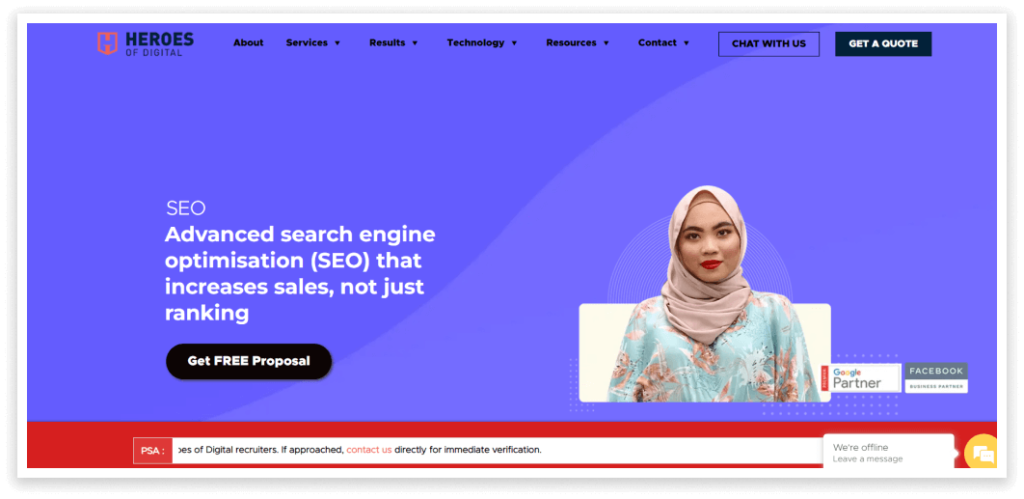Screen dimensions: 1024x499
Task: Click the Facebook Business Partner badge
Action: pyautogui.click(x=936, y=378)
